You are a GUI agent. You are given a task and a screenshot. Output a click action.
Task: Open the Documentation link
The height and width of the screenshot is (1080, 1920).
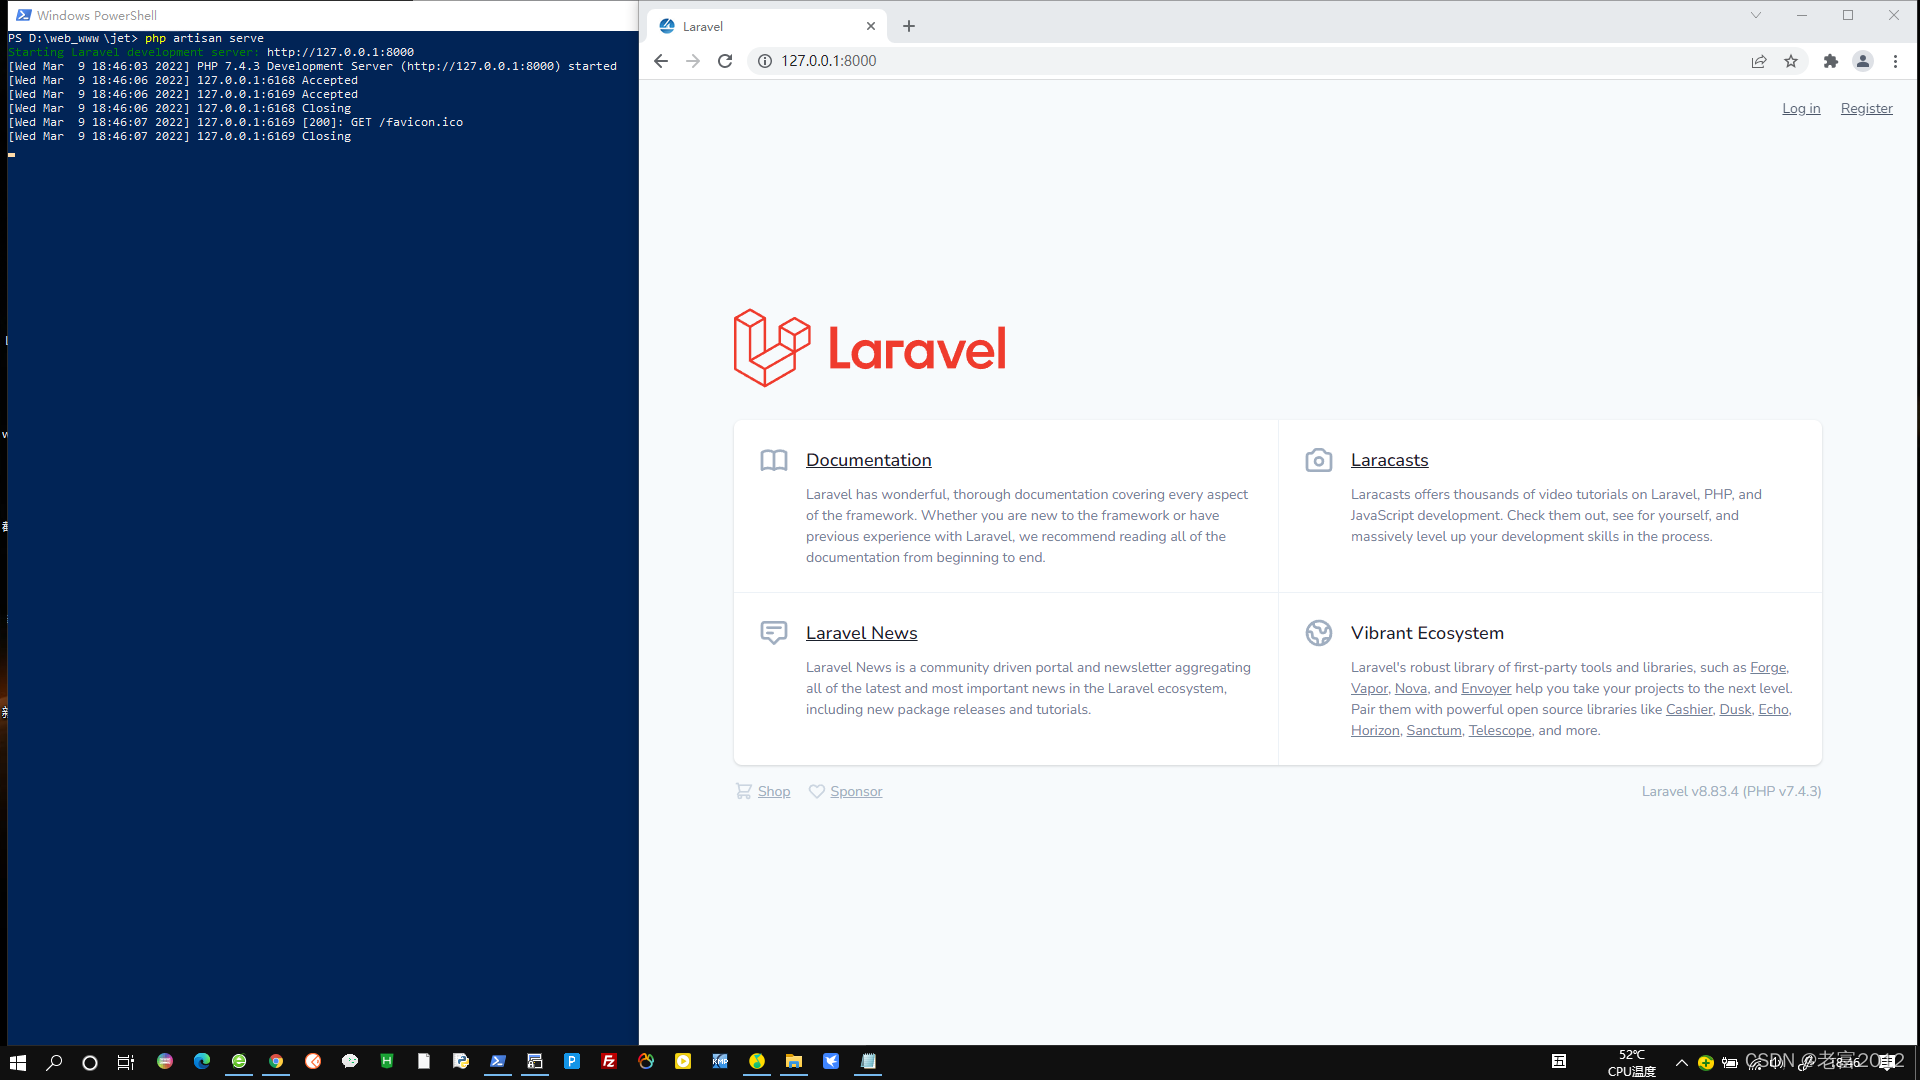tap(868, 460)
